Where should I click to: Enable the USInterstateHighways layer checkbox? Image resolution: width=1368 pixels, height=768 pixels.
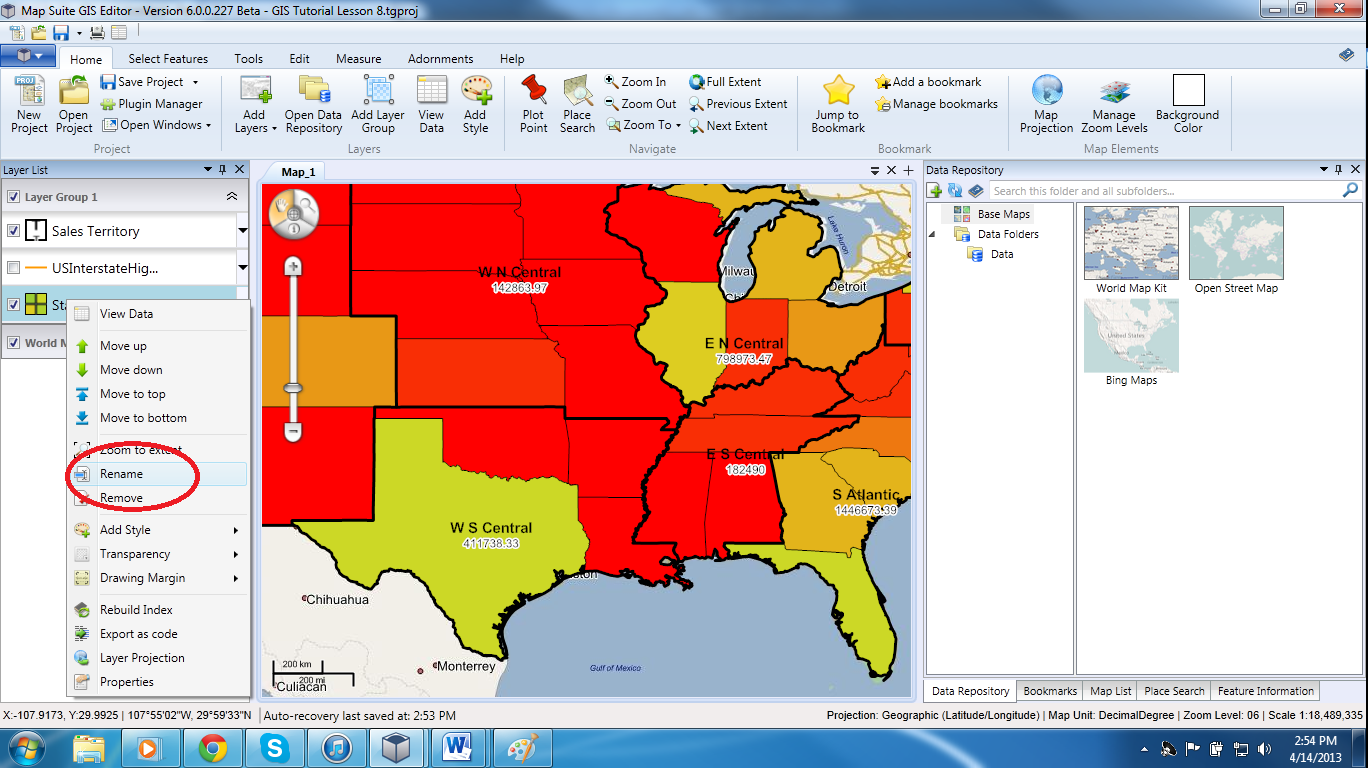click(x=14, y=268)
